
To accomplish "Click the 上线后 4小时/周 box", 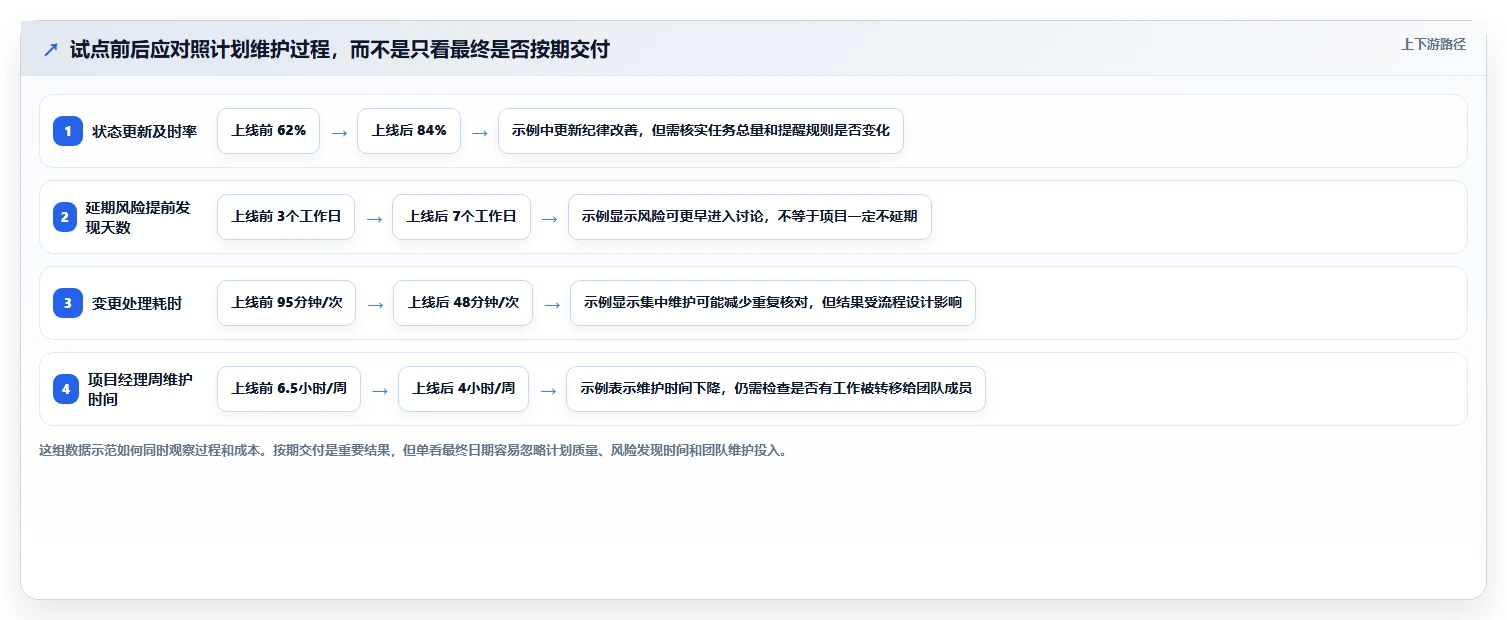I will click(x=464, y=389).
